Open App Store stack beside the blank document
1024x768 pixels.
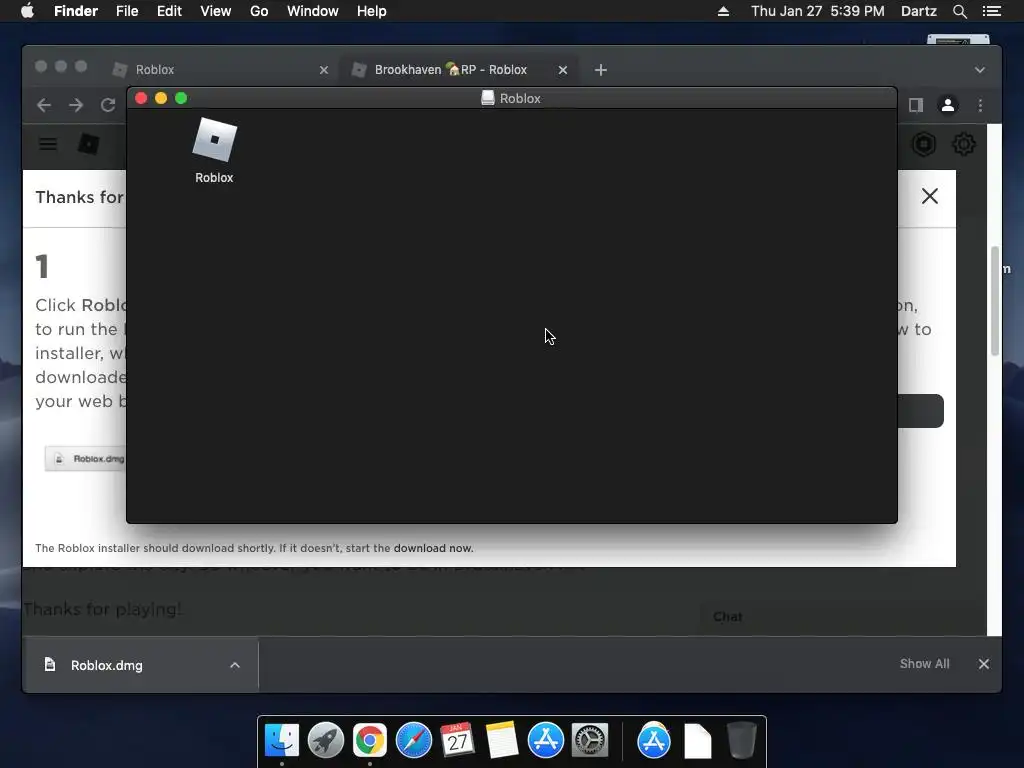(654, 741)
